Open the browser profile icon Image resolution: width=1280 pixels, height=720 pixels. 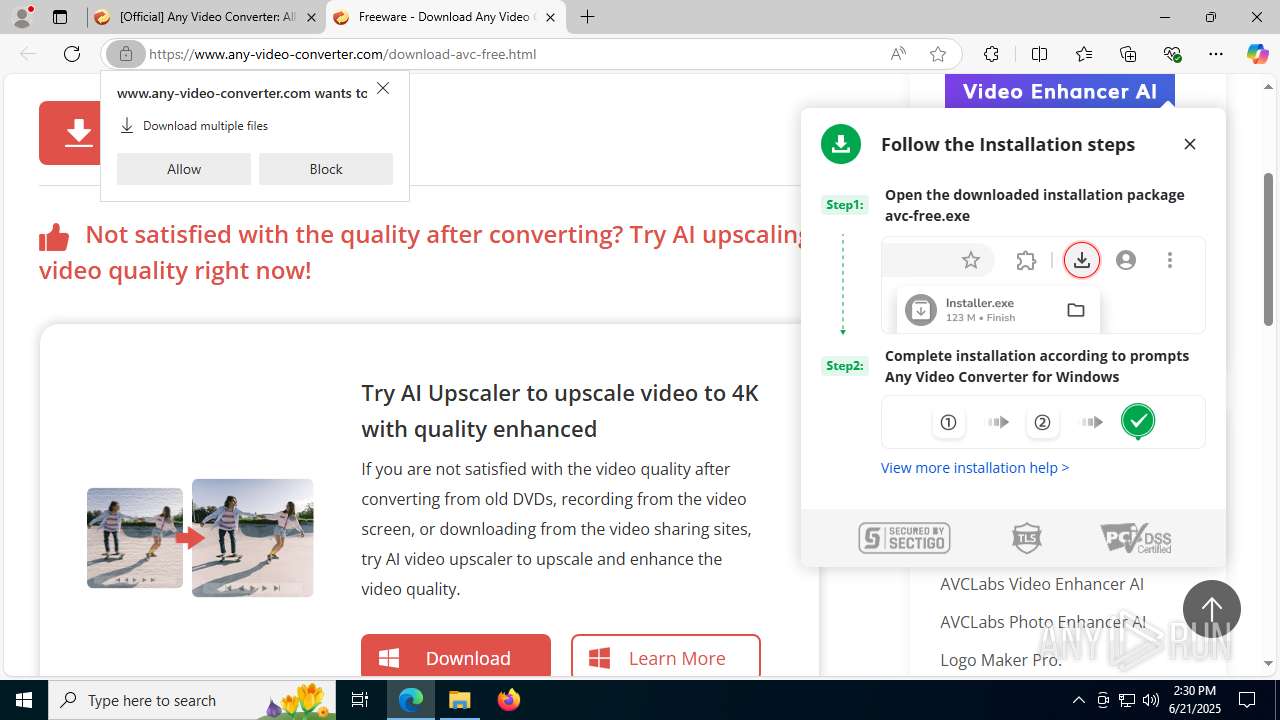coord(22,17)
